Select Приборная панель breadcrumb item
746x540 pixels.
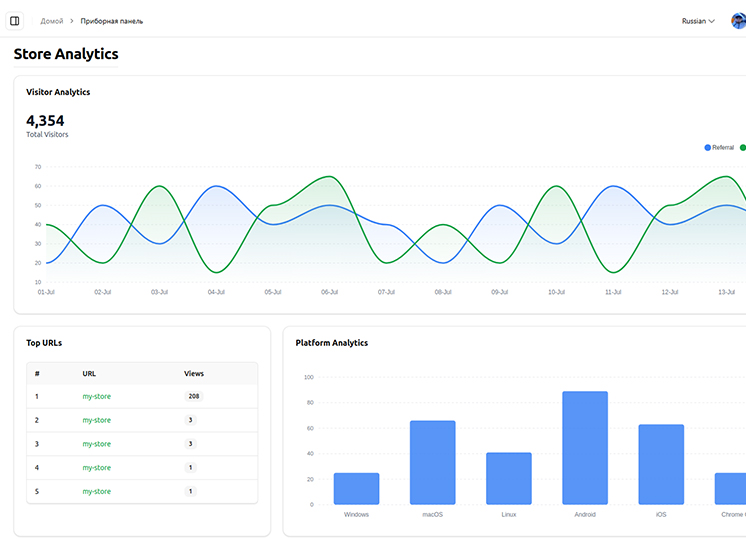[112, 21]
